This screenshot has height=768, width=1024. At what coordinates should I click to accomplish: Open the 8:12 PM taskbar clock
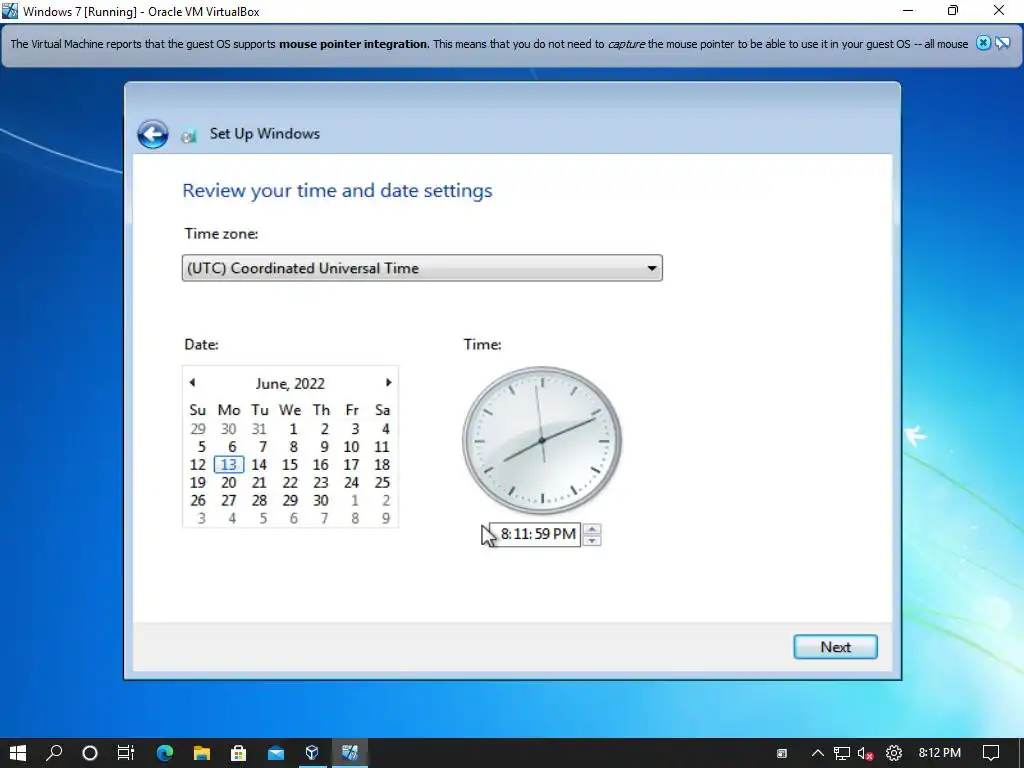click(940, 753)
